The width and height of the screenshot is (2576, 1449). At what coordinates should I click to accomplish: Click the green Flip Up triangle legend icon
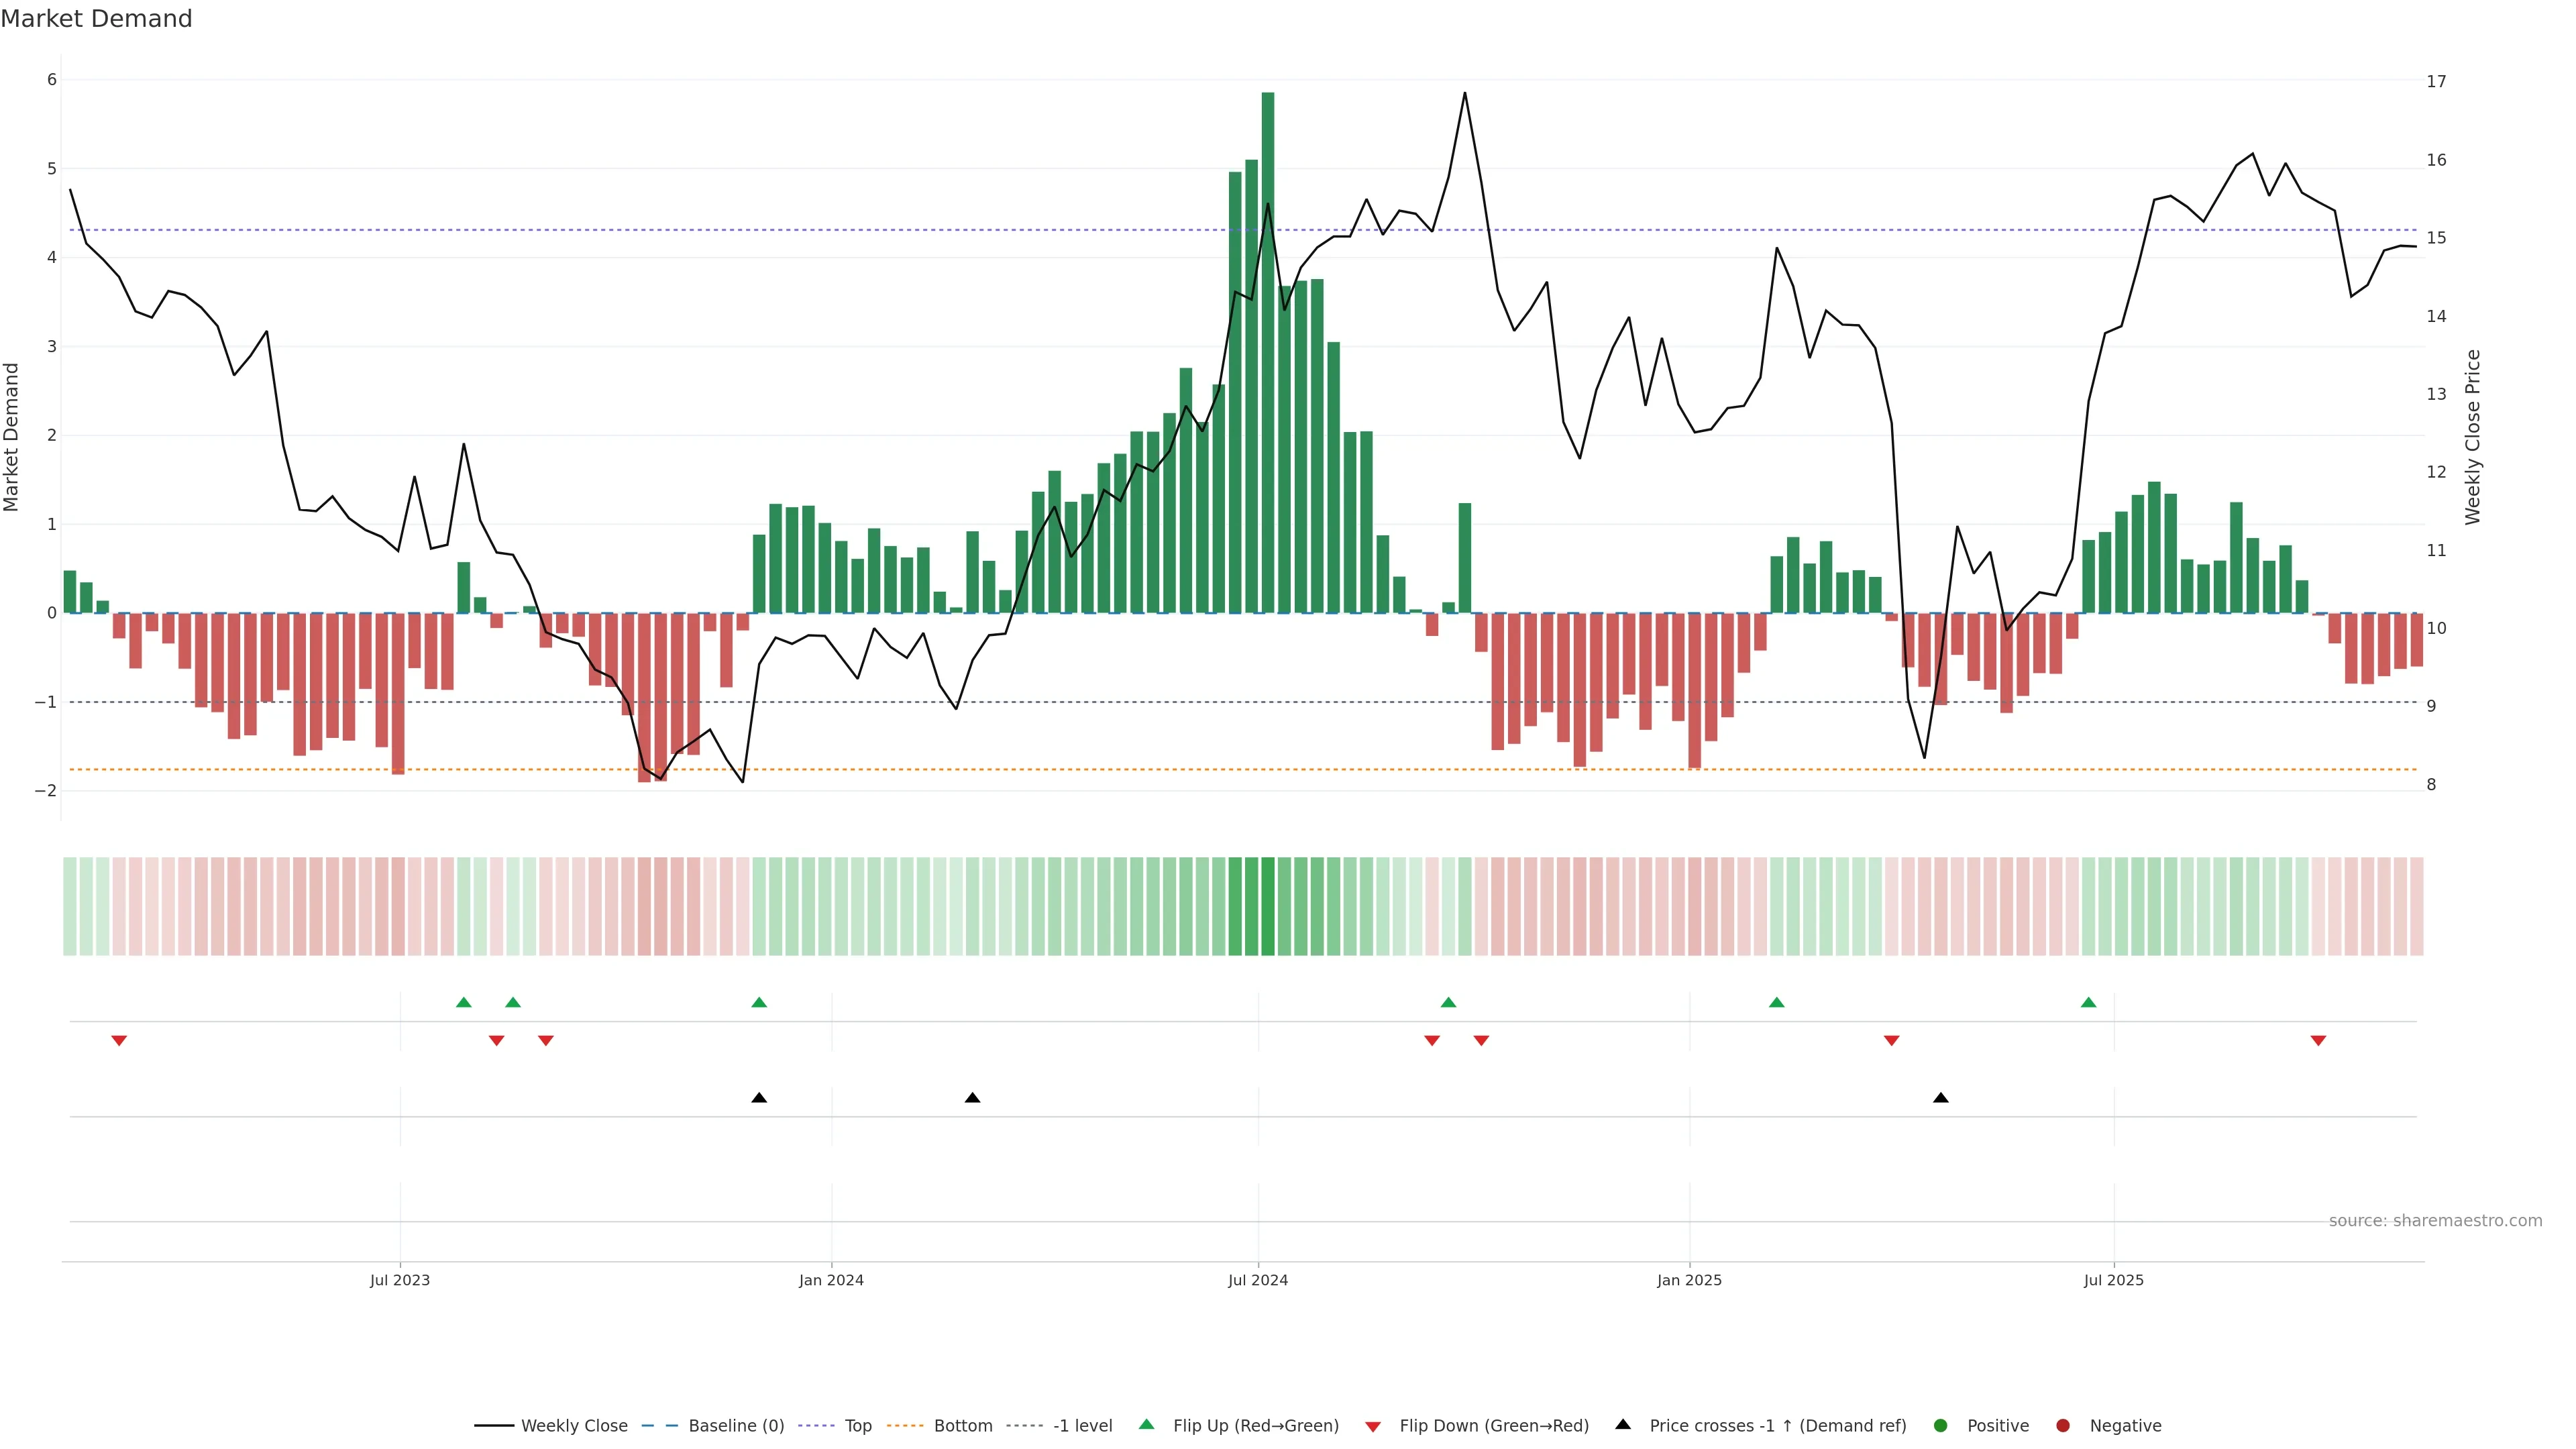(1146, 1424)
